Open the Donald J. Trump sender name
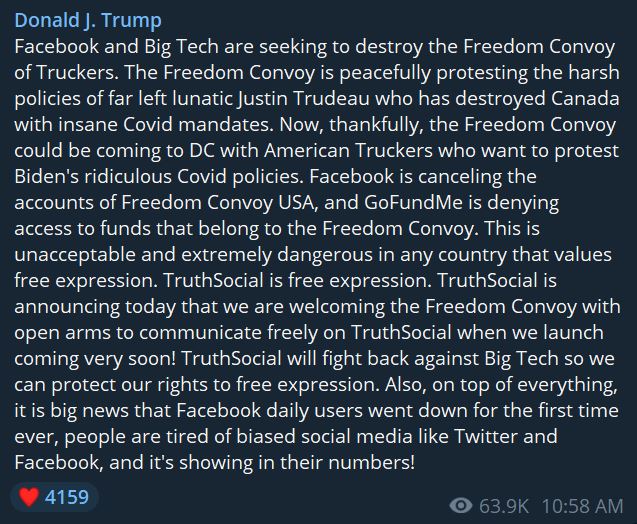 point(89,21)
